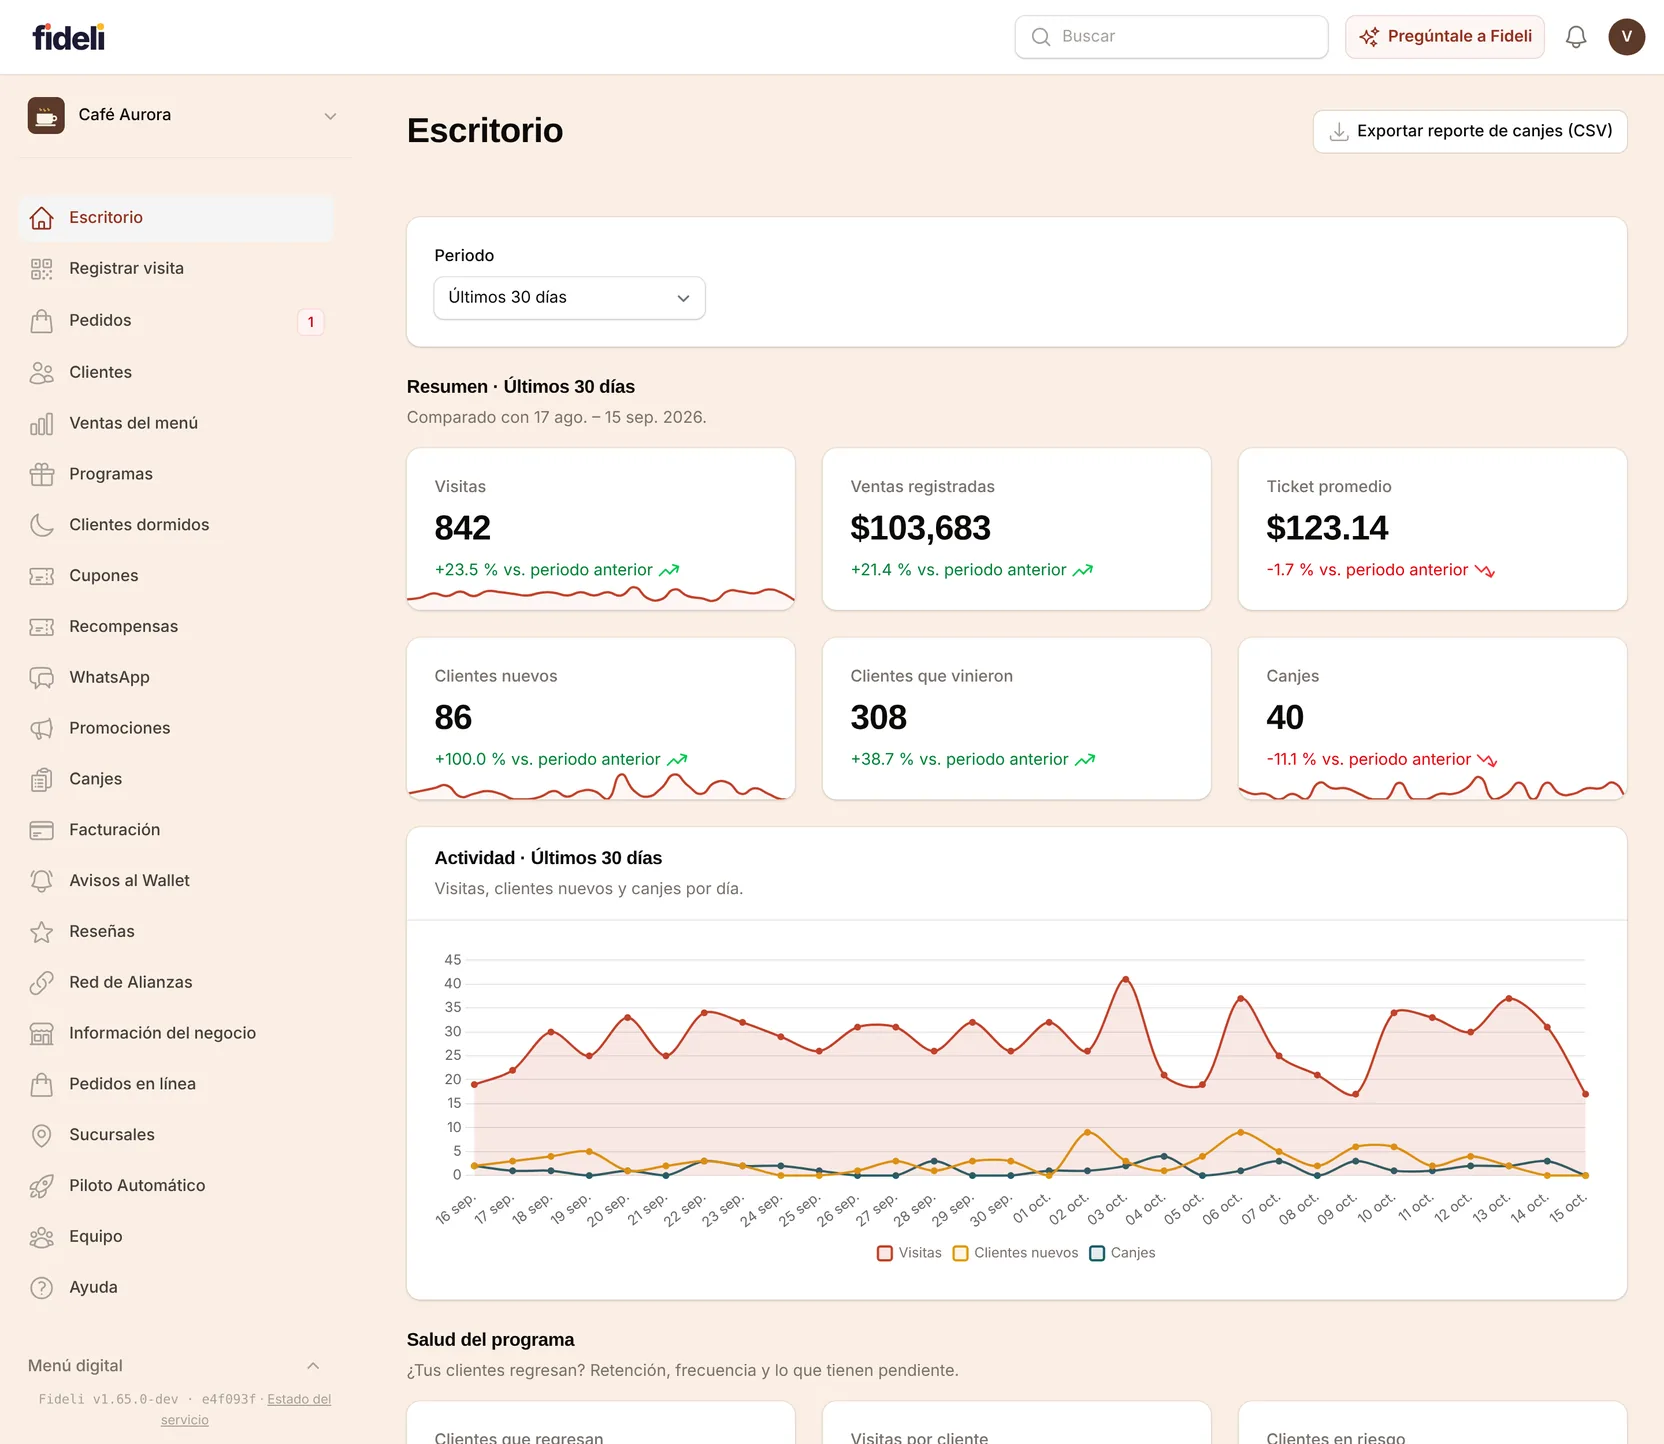Click the Ayuda question mark icon
Screen dimensions: 1664x1444
tap(41, 1288)
